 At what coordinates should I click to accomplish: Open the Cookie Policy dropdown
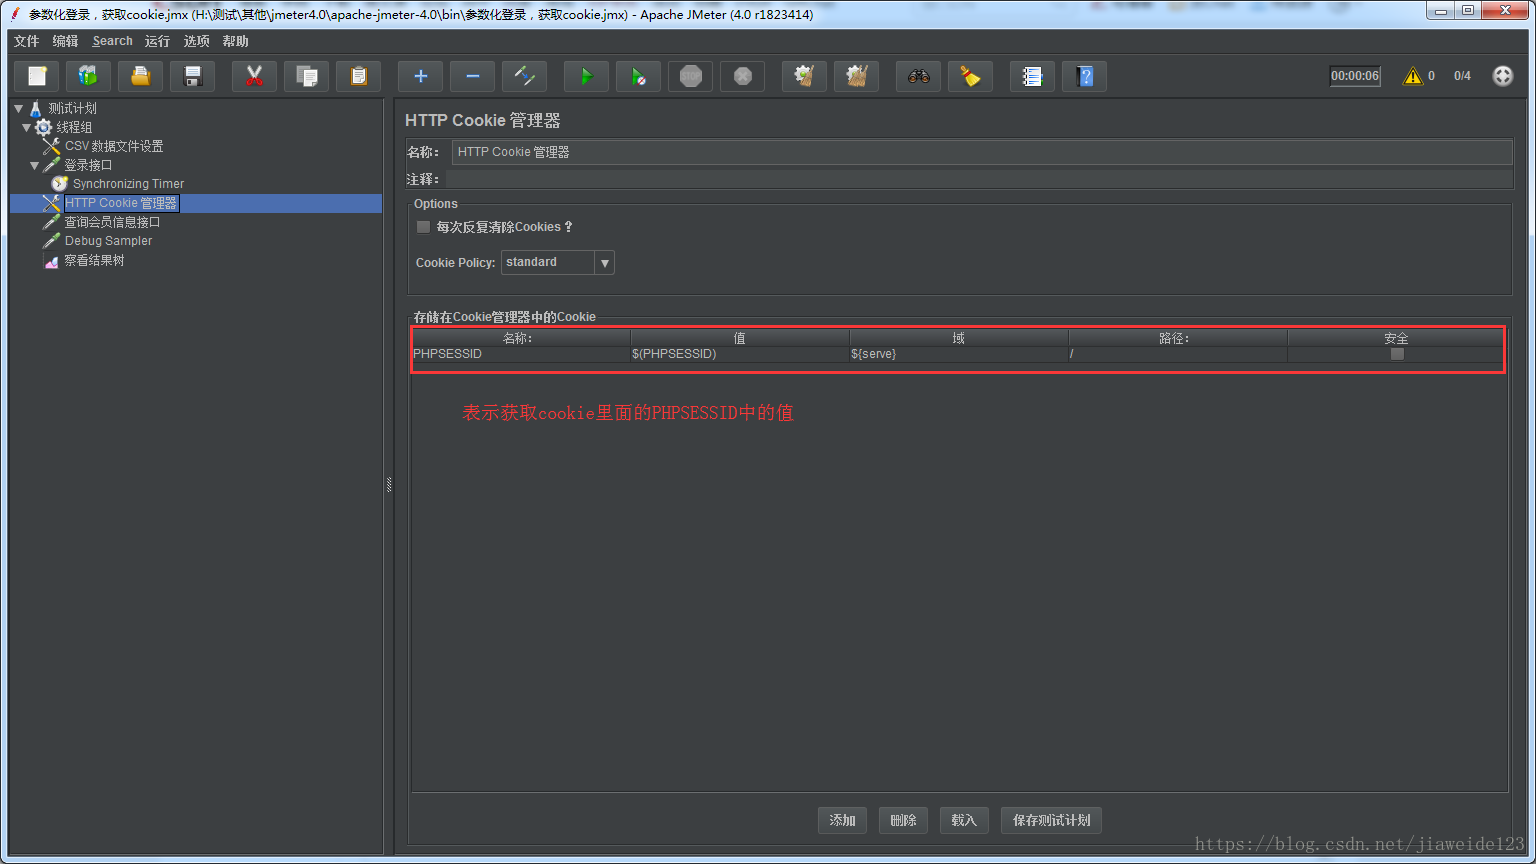coord(557,262)
